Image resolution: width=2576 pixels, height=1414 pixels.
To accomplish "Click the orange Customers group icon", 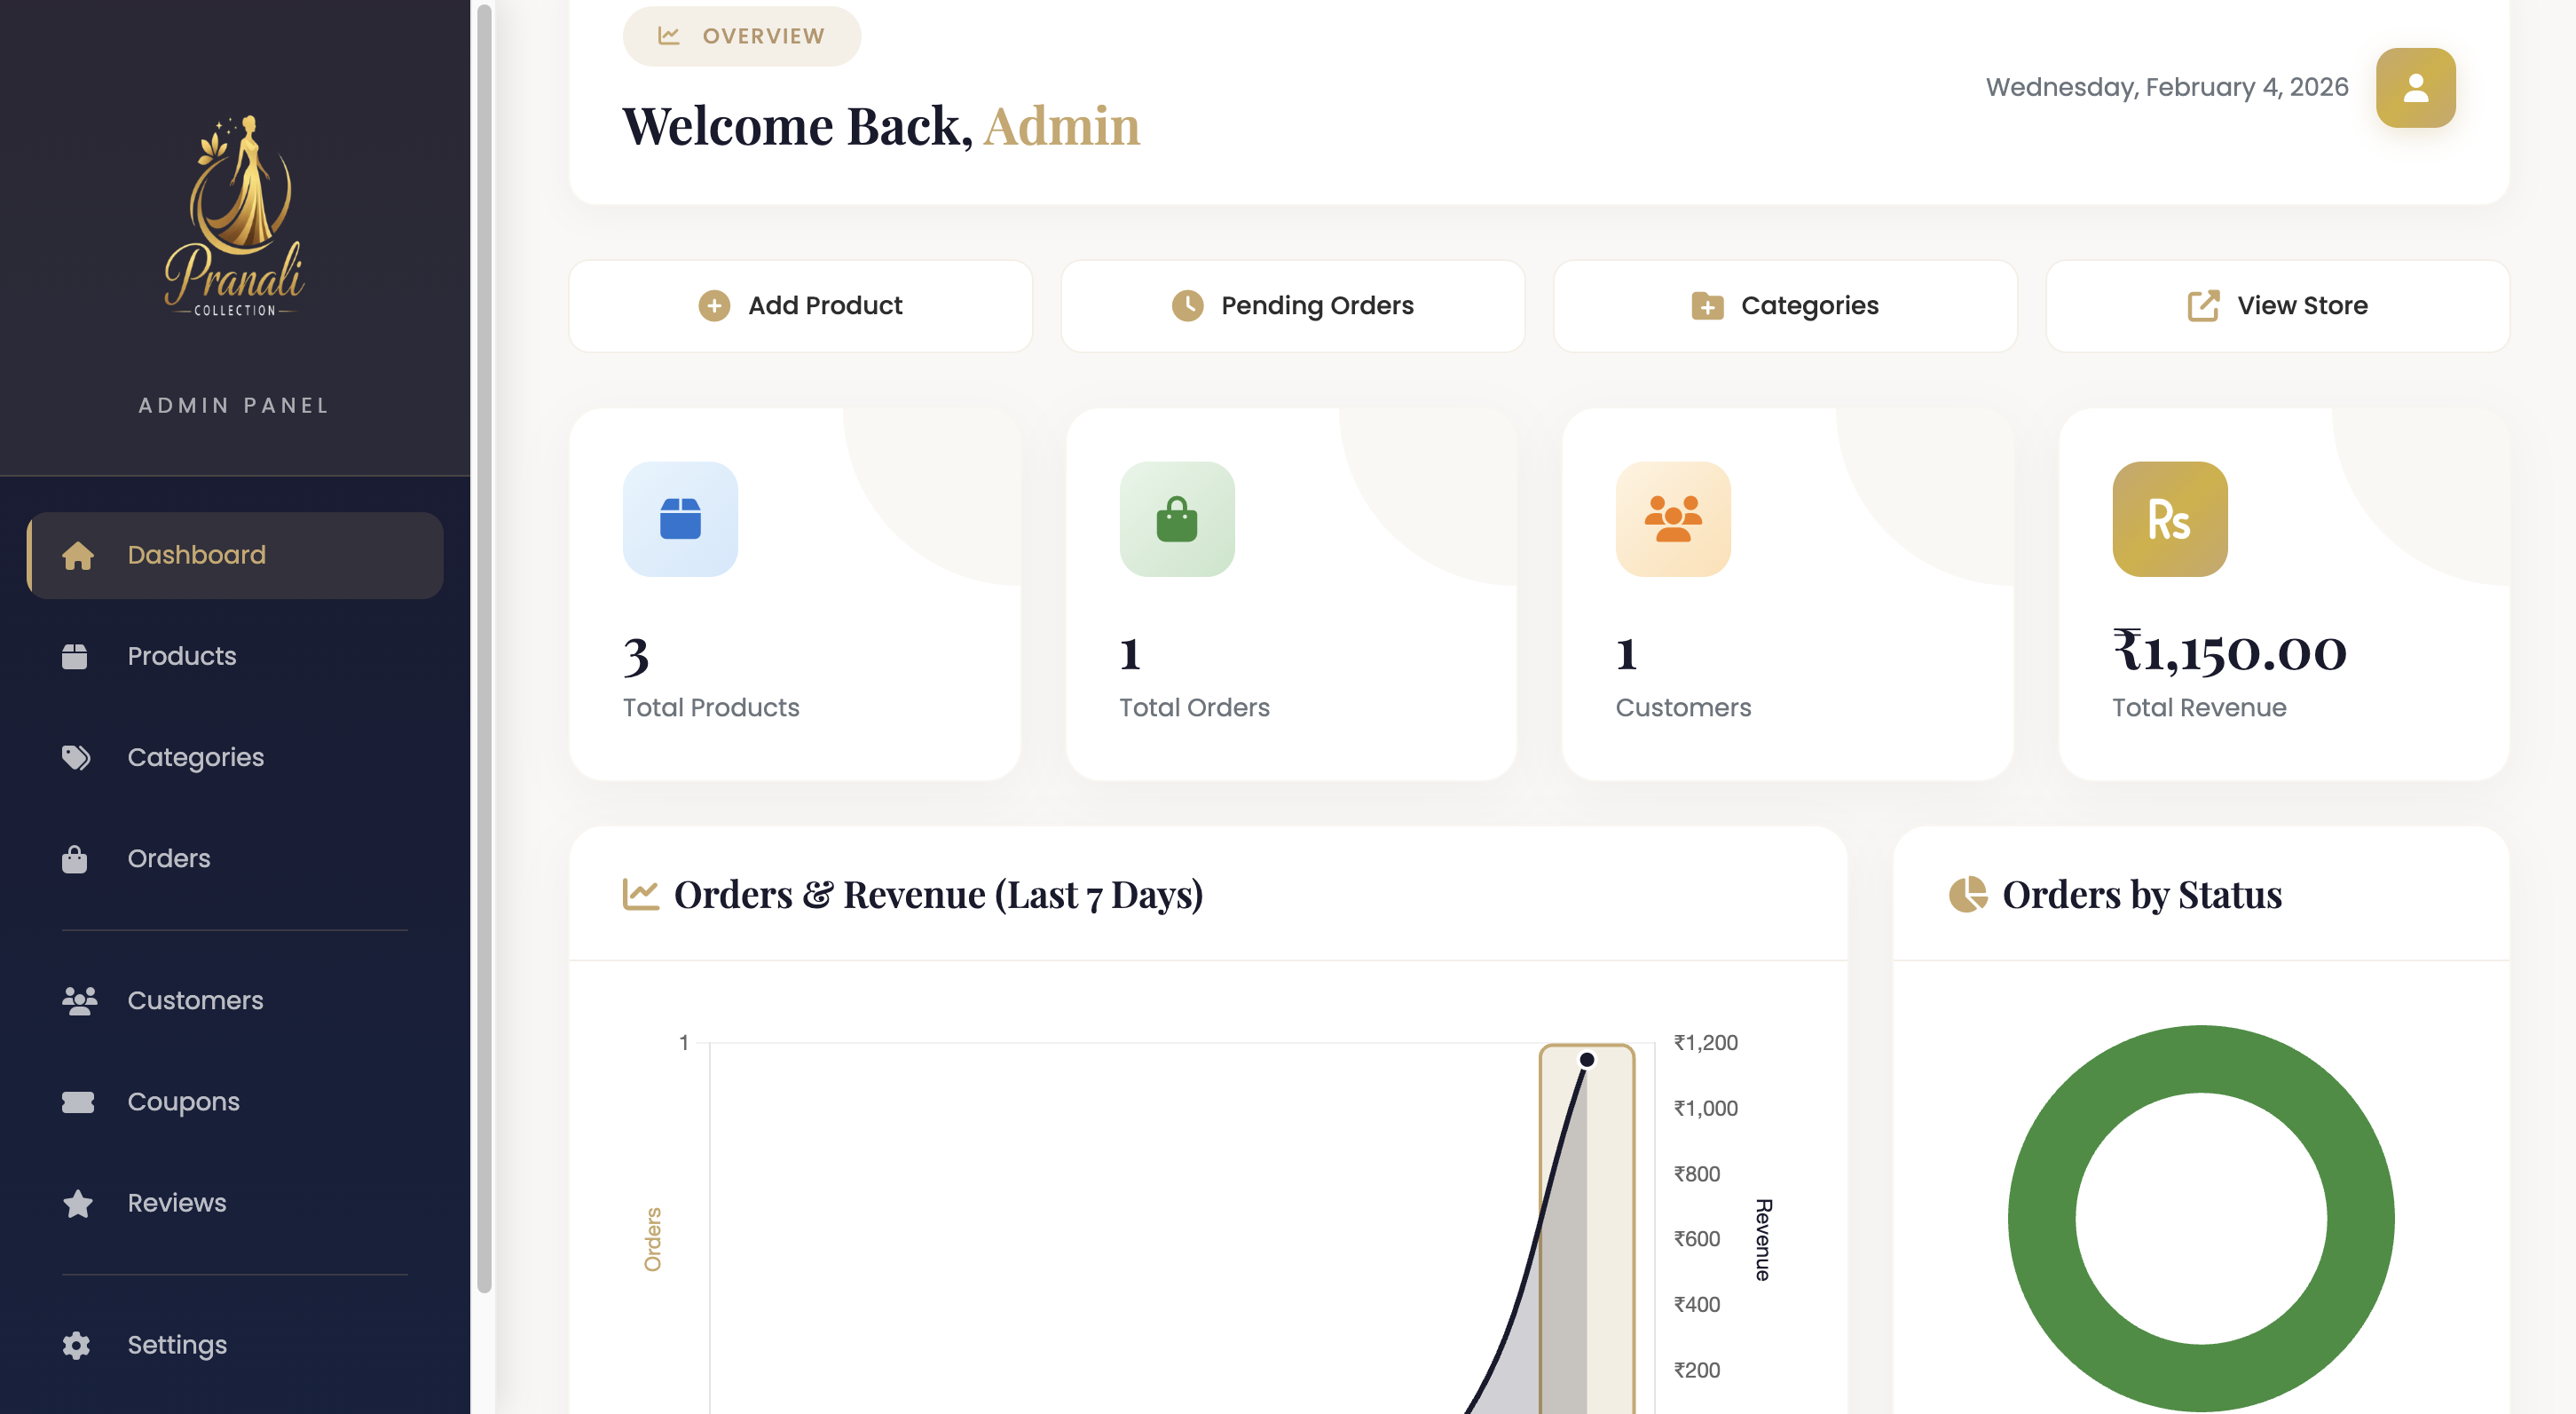I will [1672, 519].
